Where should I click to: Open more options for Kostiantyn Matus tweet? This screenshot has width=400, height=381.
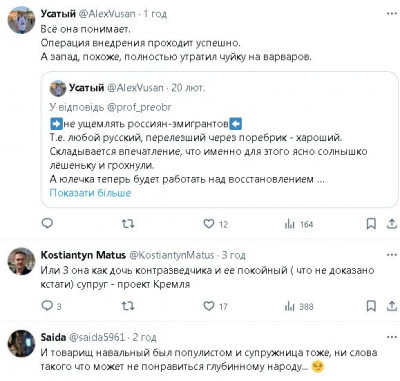pyautogui.click(x=392, y=255)
